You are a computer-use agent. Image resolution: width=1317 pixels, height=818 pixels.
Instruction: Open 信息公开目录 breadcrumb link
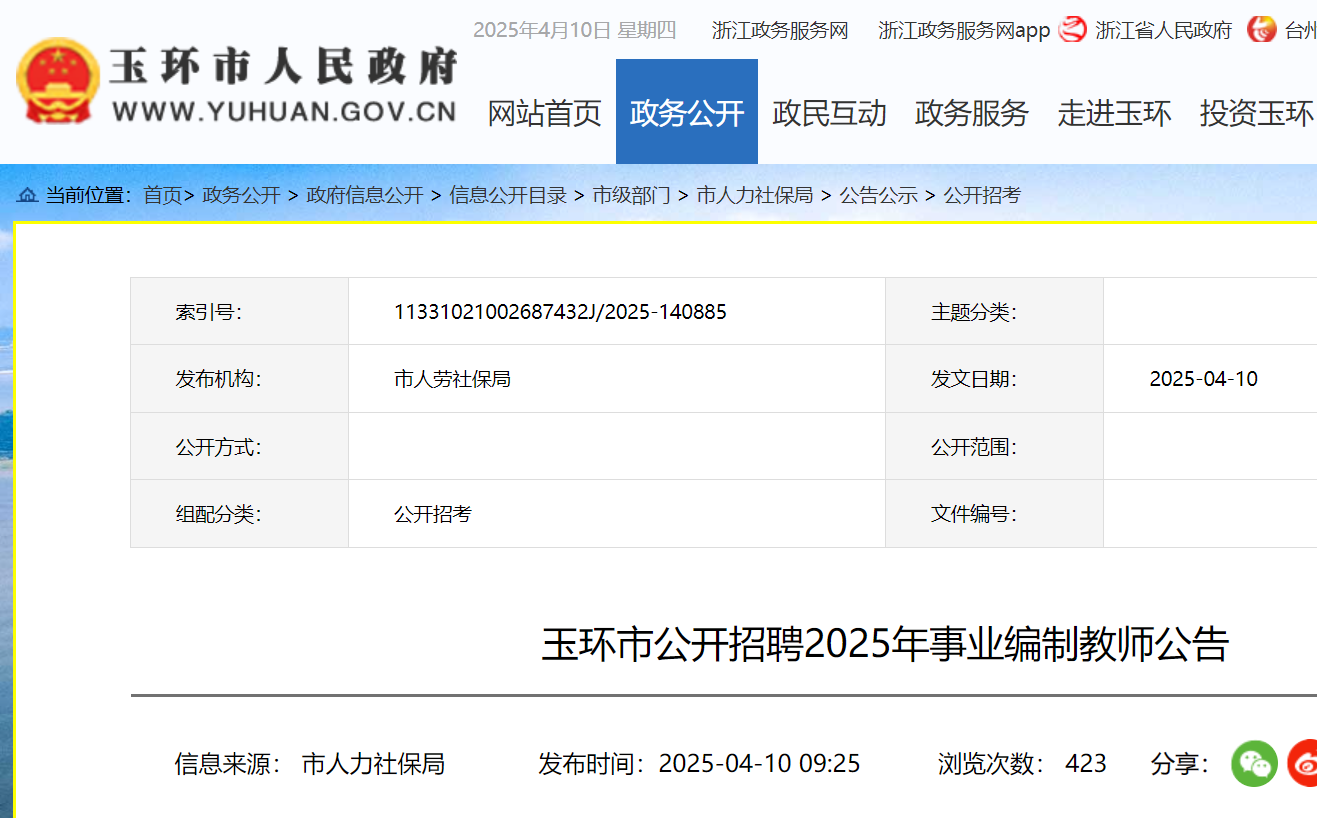coord(508,195)
